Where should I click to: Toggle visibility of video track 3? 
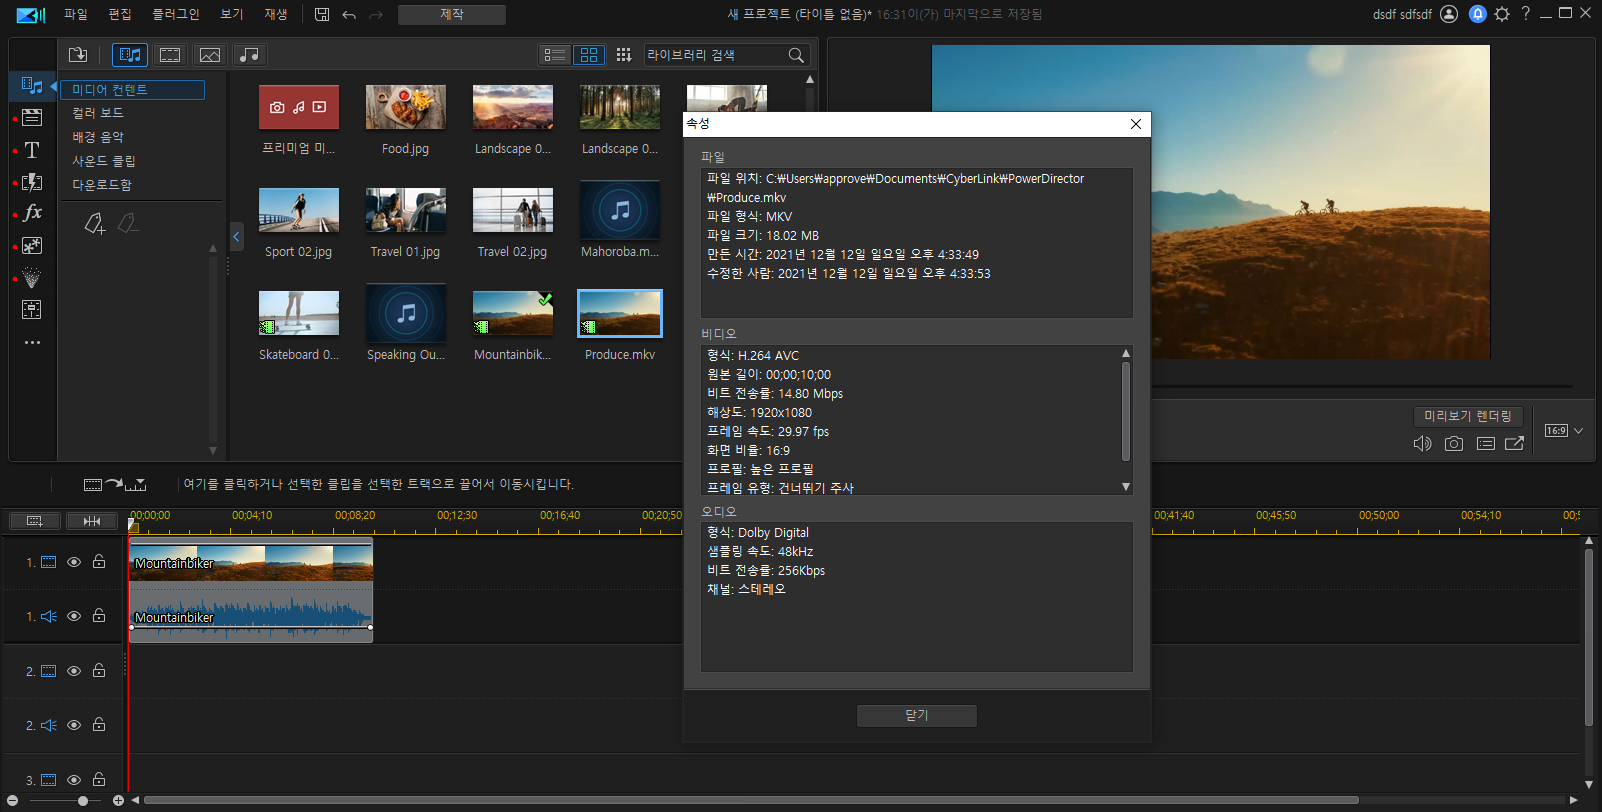74,779
